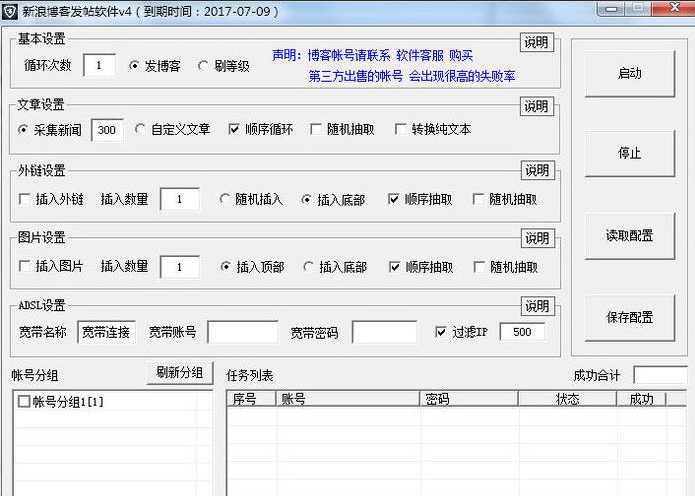695x496 pixels.
Task: Open 说明 for 外链设置
Action: click(537, 171)
